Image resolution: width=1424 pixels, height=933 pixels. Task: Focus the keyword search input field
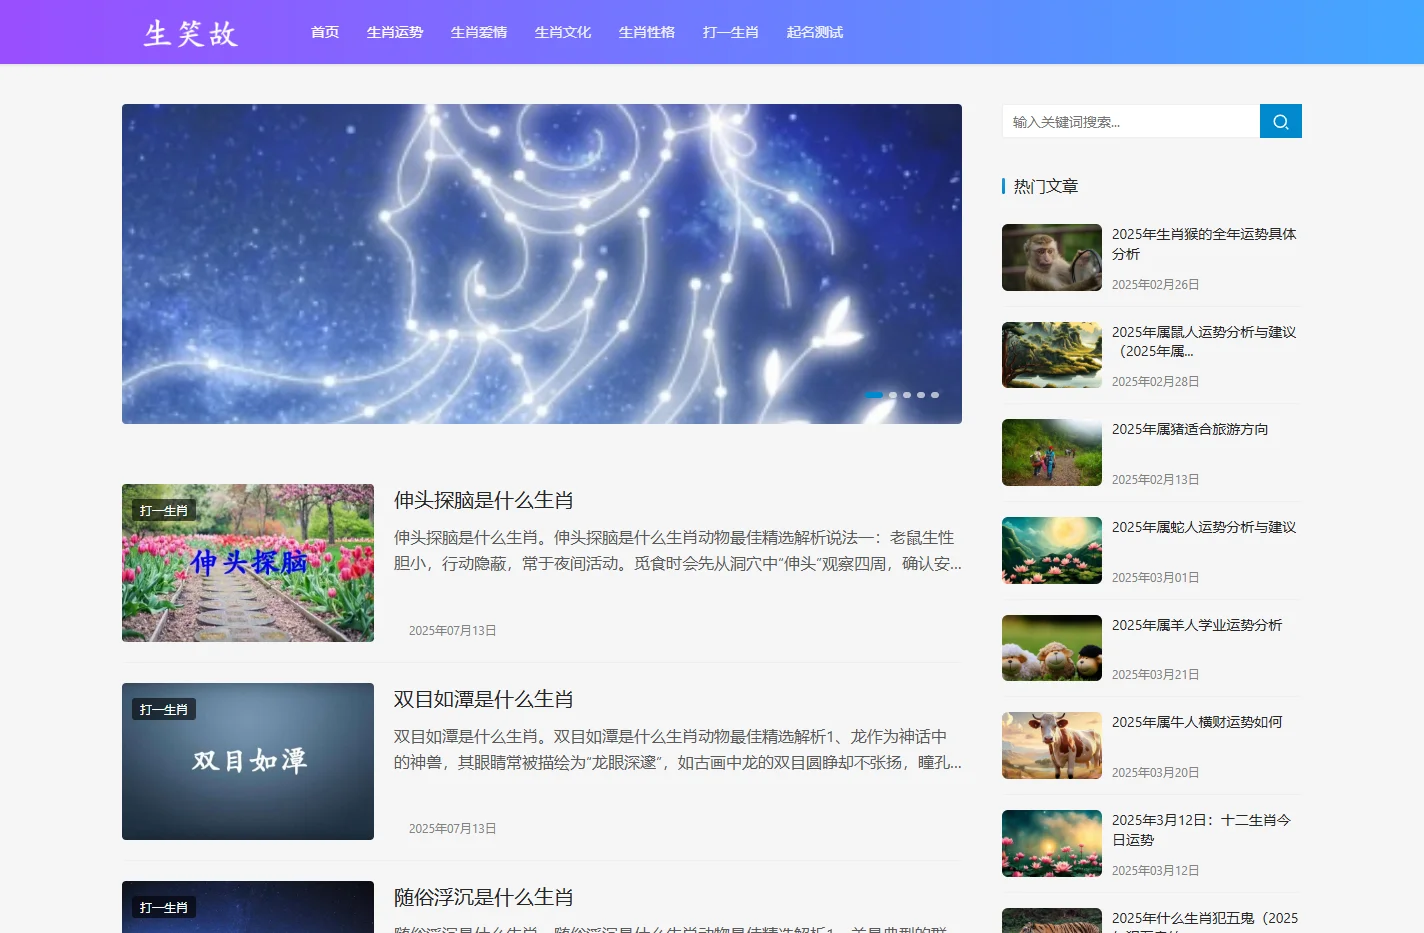point(1131,121)
